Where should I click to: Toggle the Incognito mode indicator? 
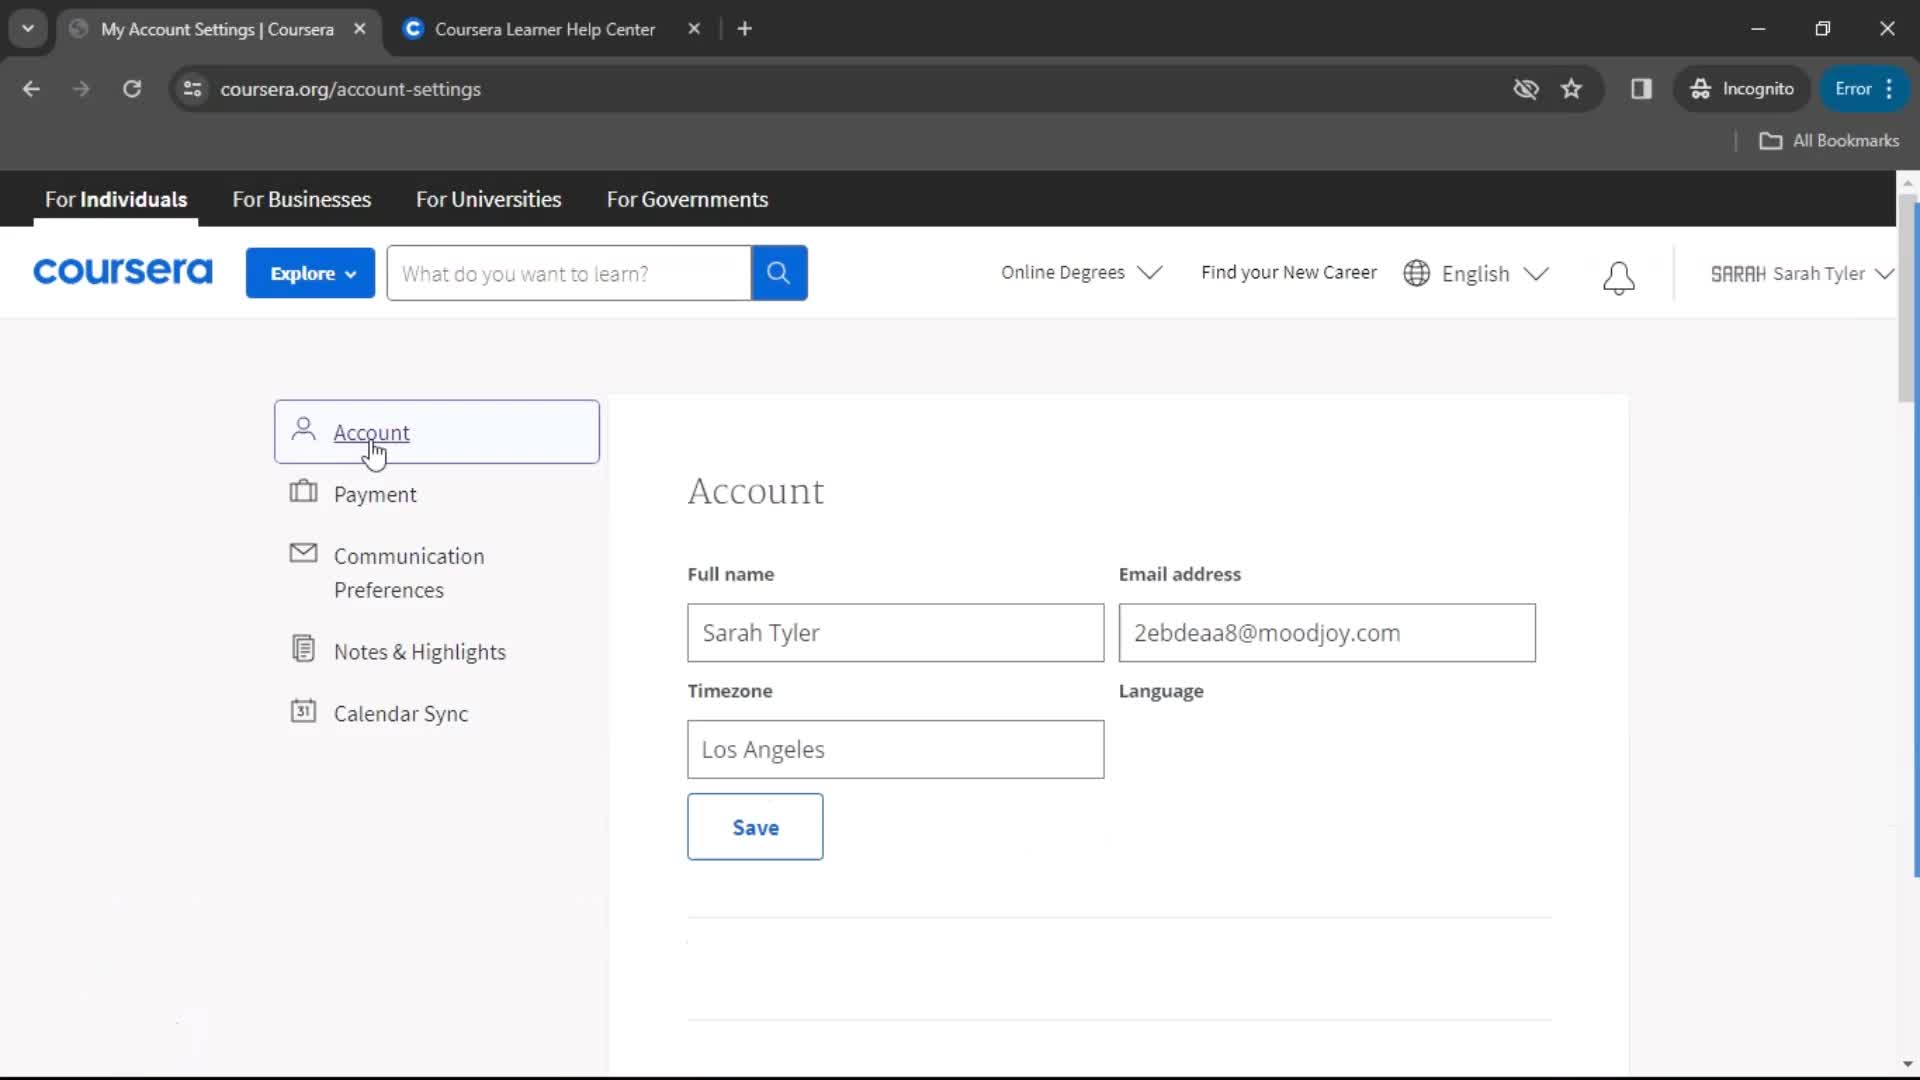pos(1743,88)
